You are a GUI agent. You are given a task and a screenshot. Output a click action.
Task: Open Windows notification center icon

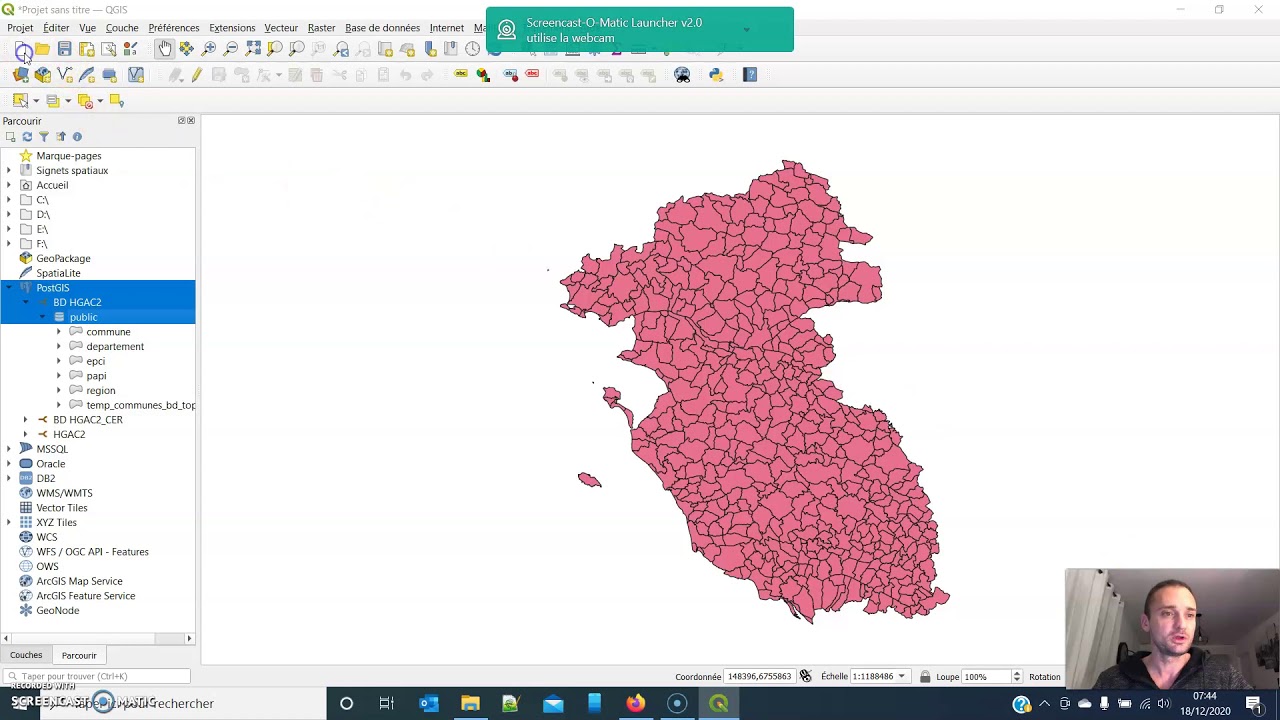[x=1254, y=703]
